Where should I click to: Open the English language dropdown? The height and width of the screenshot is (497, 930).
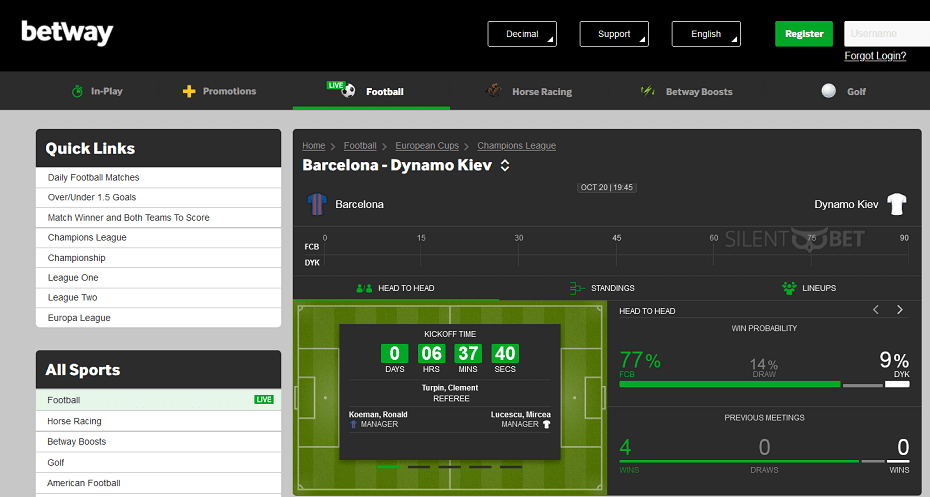coord(706,34)
